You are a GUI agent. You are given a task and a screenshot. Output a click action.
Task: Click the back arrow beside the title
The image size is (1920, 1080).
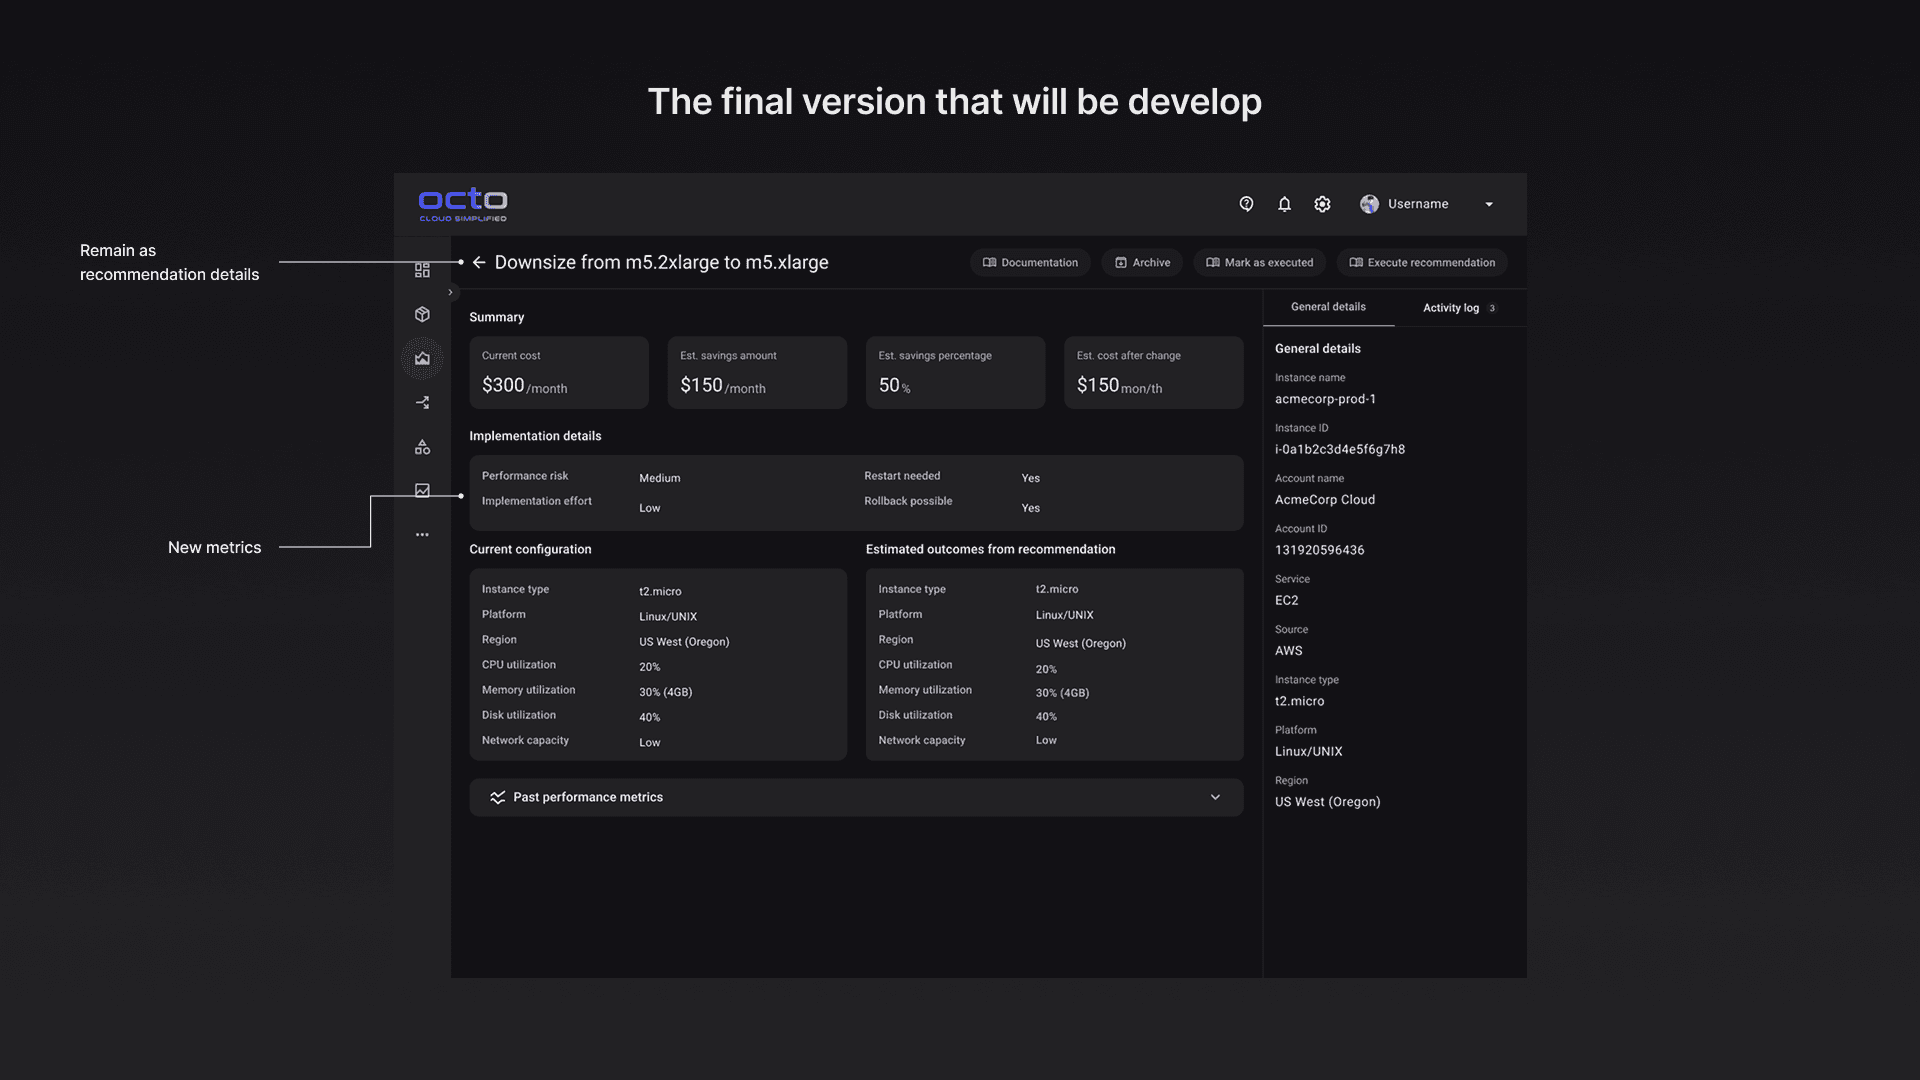pyautogui.click(x=479, y=262)
